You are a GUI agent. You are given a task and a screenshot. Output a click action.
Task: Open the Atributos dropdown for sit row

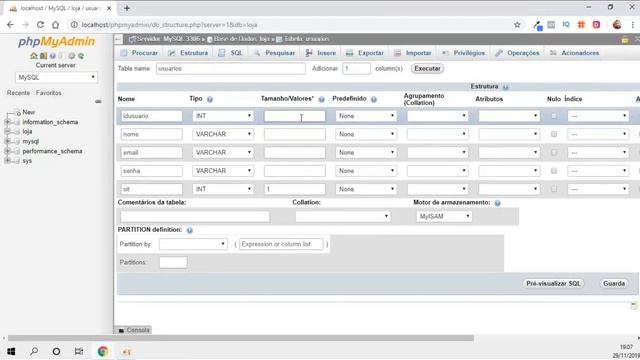[509, 189]
